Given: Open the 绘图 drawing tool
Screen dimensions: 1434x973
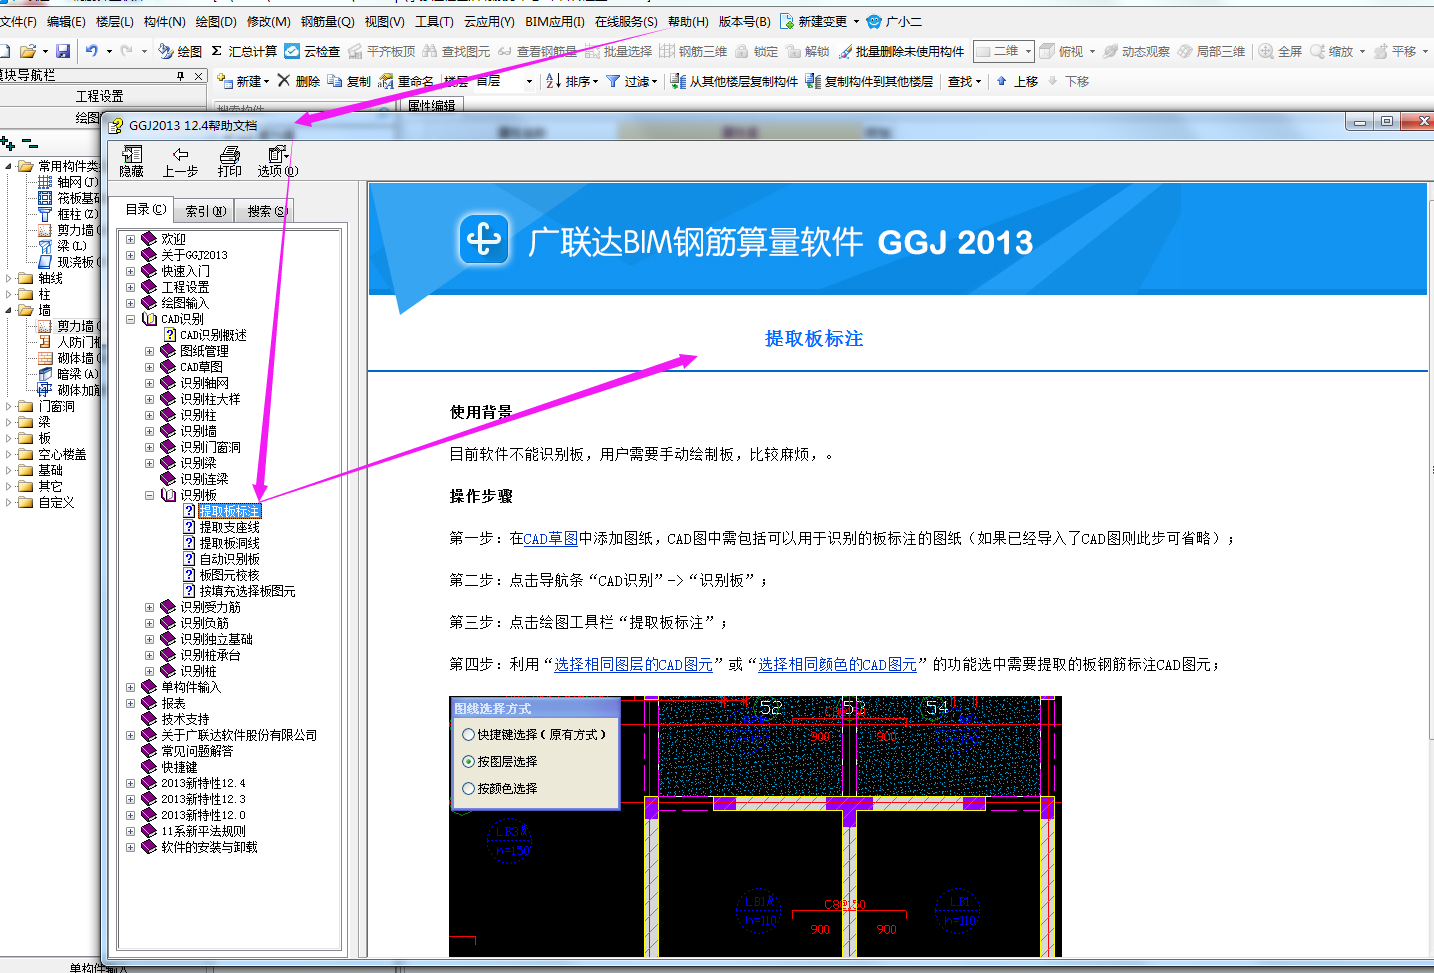Looking at the screenshot, I should [x=180, y=51].
